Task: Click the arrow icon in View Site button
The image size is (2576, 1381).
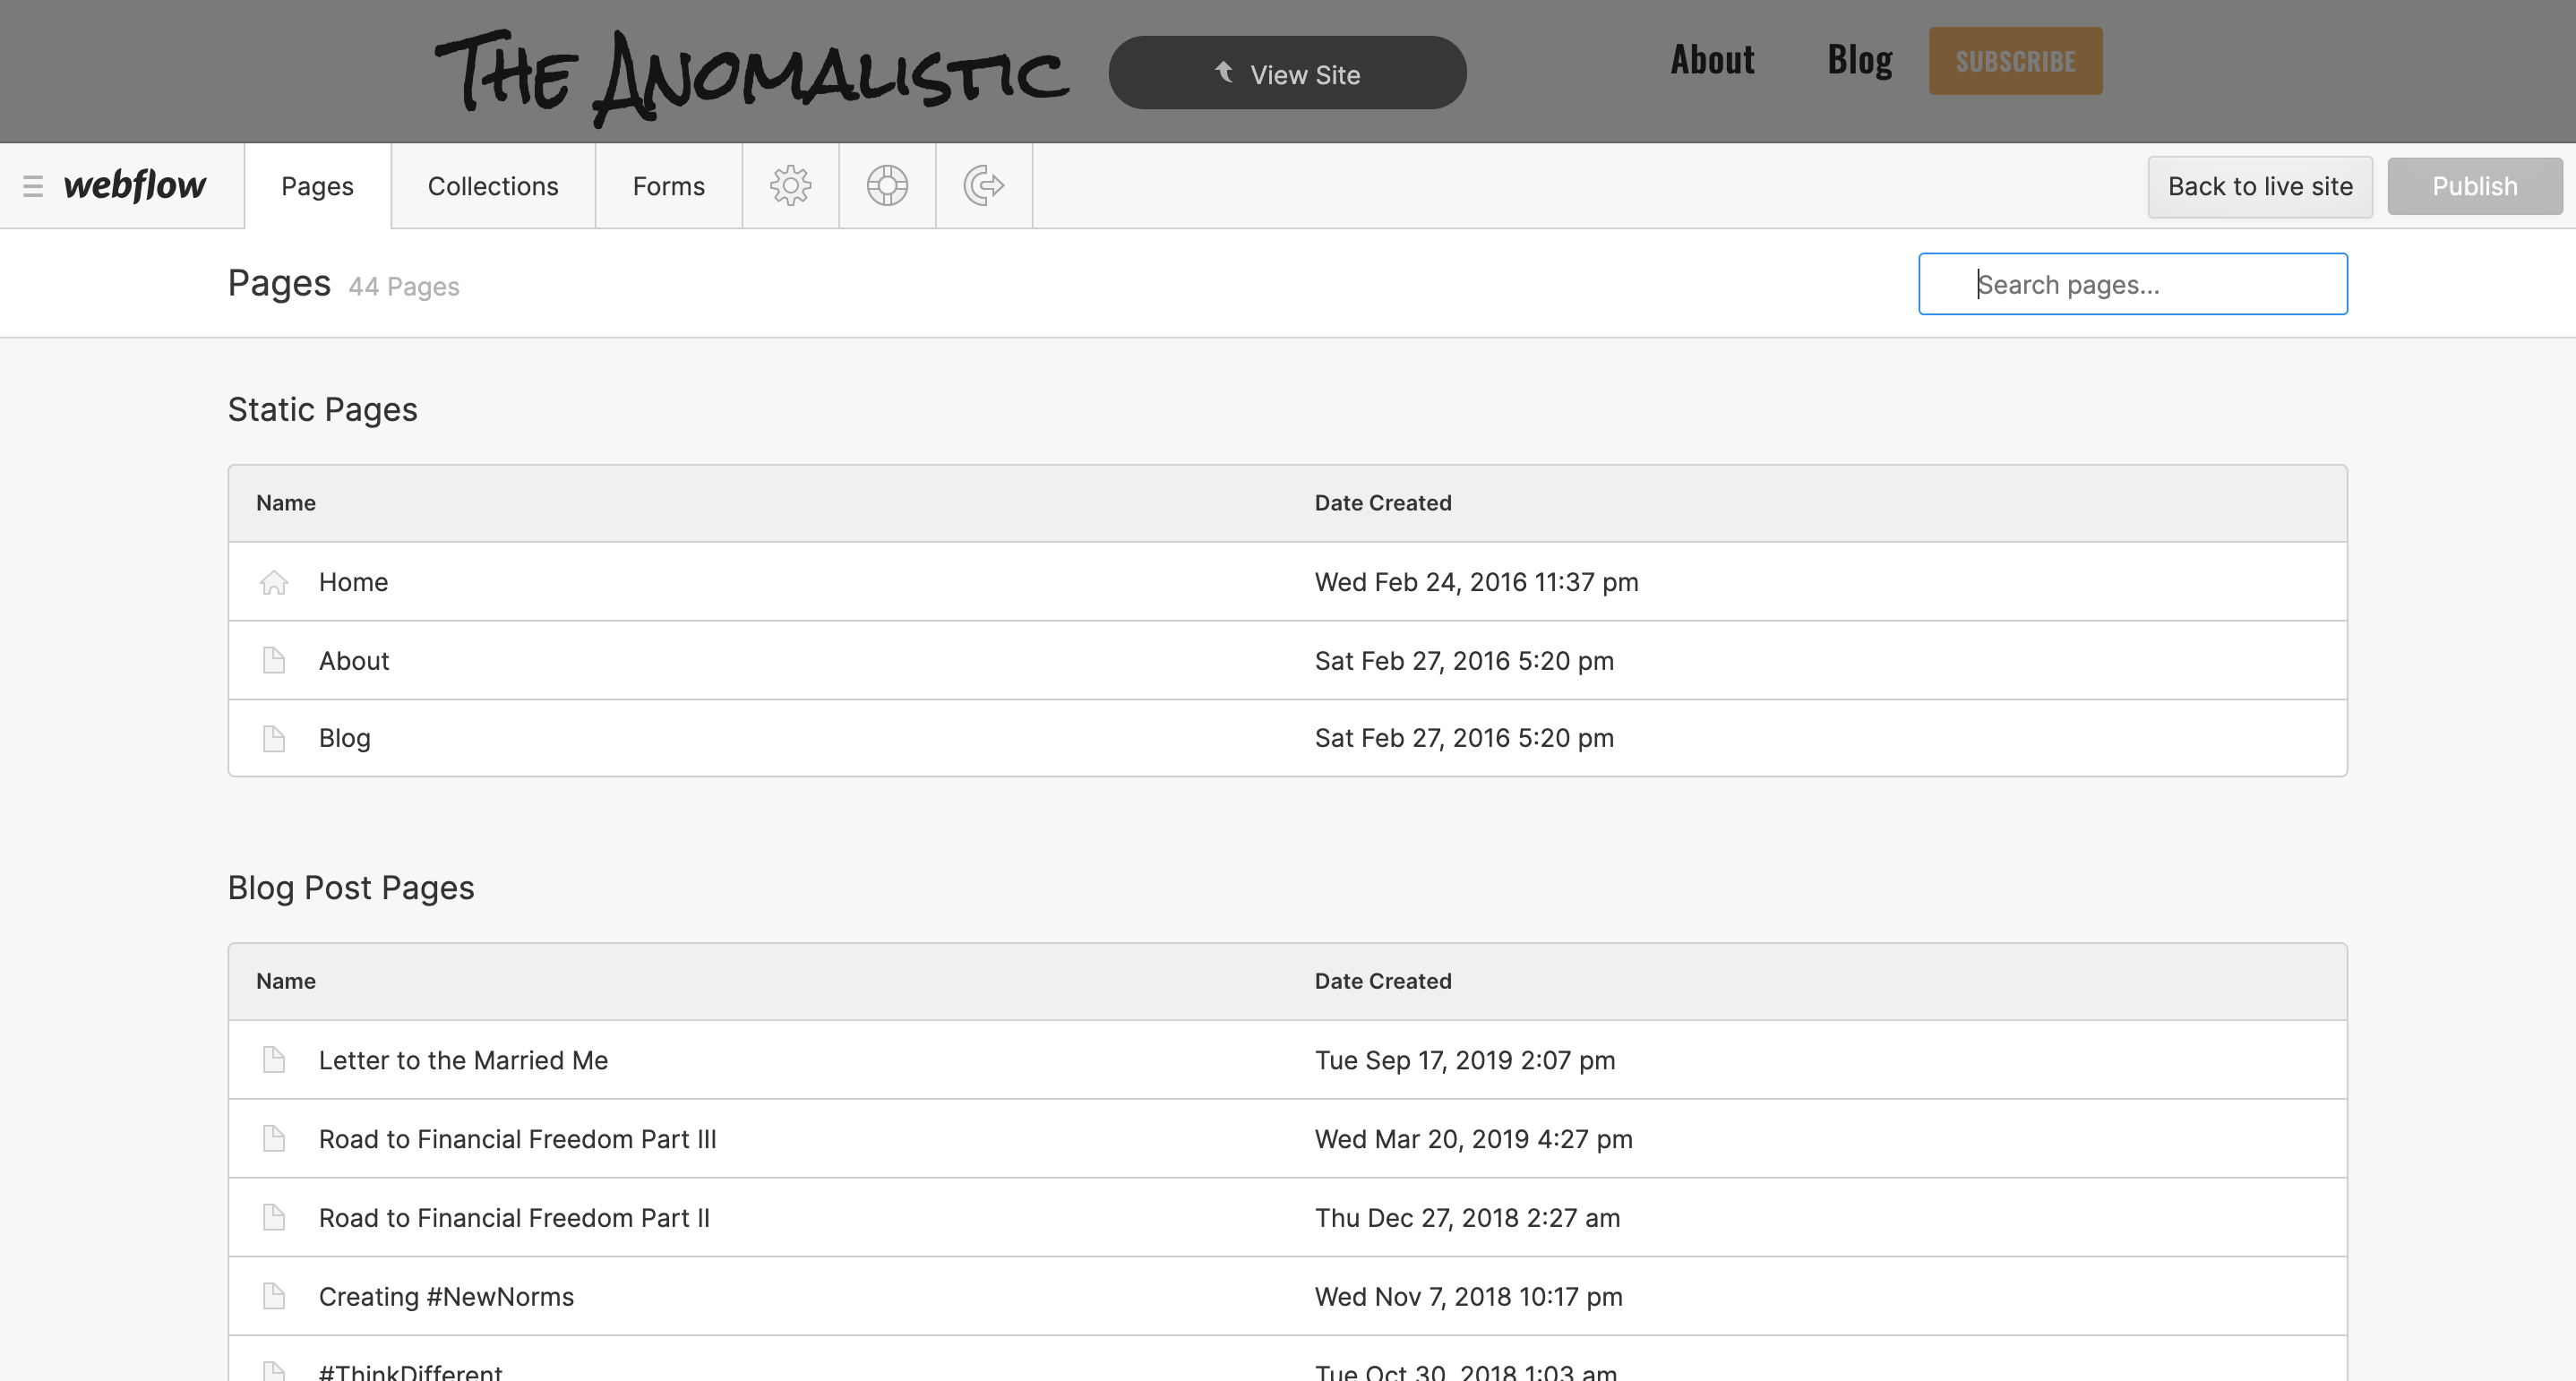Action: pos(1224,73)
